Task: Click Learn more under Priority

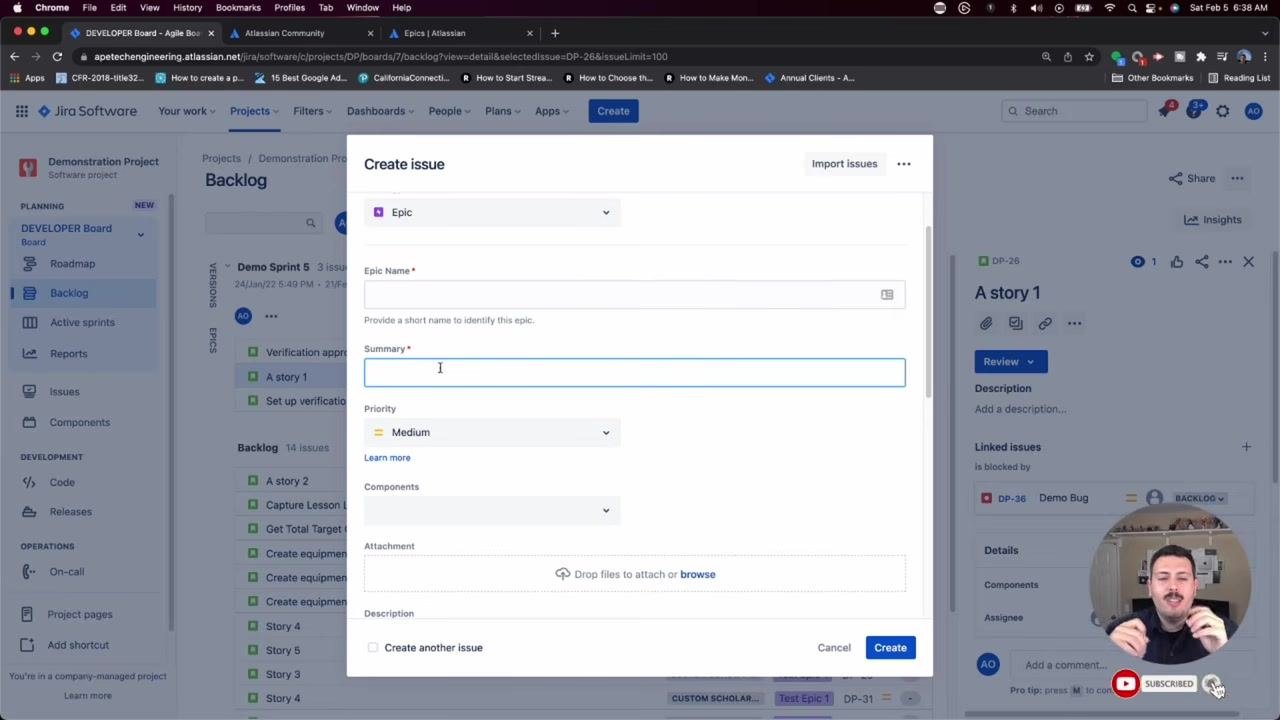Action: tap(387, 458)
